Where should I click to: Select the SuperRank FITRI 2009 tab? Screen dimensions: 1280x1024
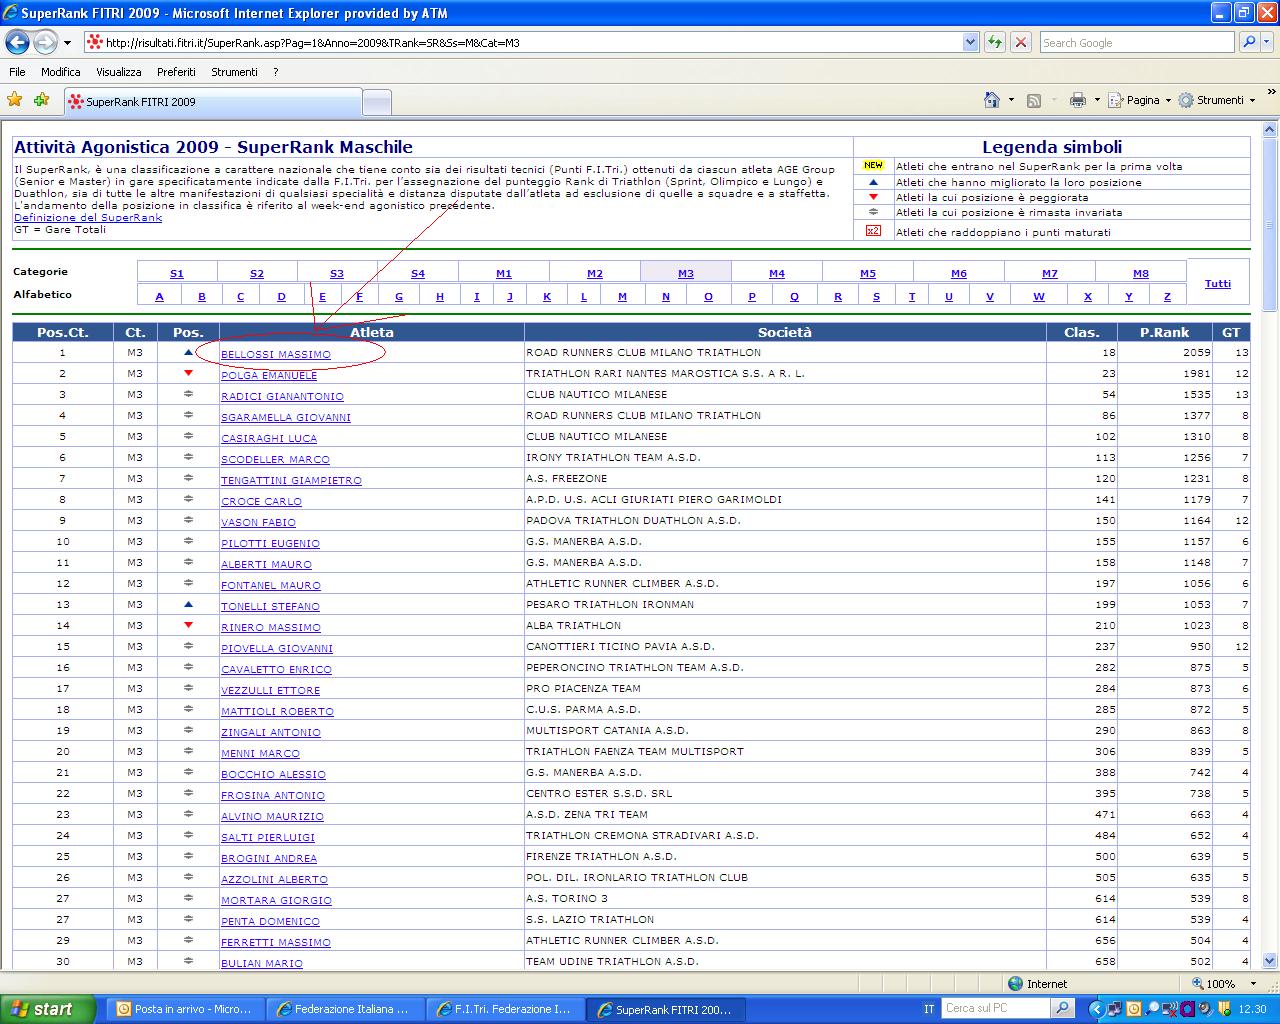point(212,101)
